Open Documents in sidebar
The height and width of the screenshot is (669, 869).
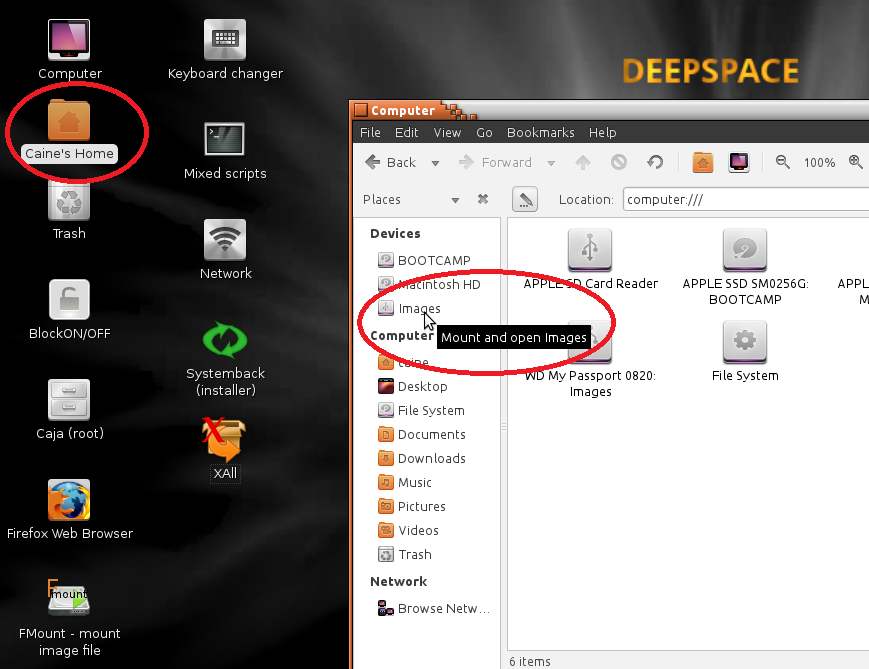click(x=422, y=434)
